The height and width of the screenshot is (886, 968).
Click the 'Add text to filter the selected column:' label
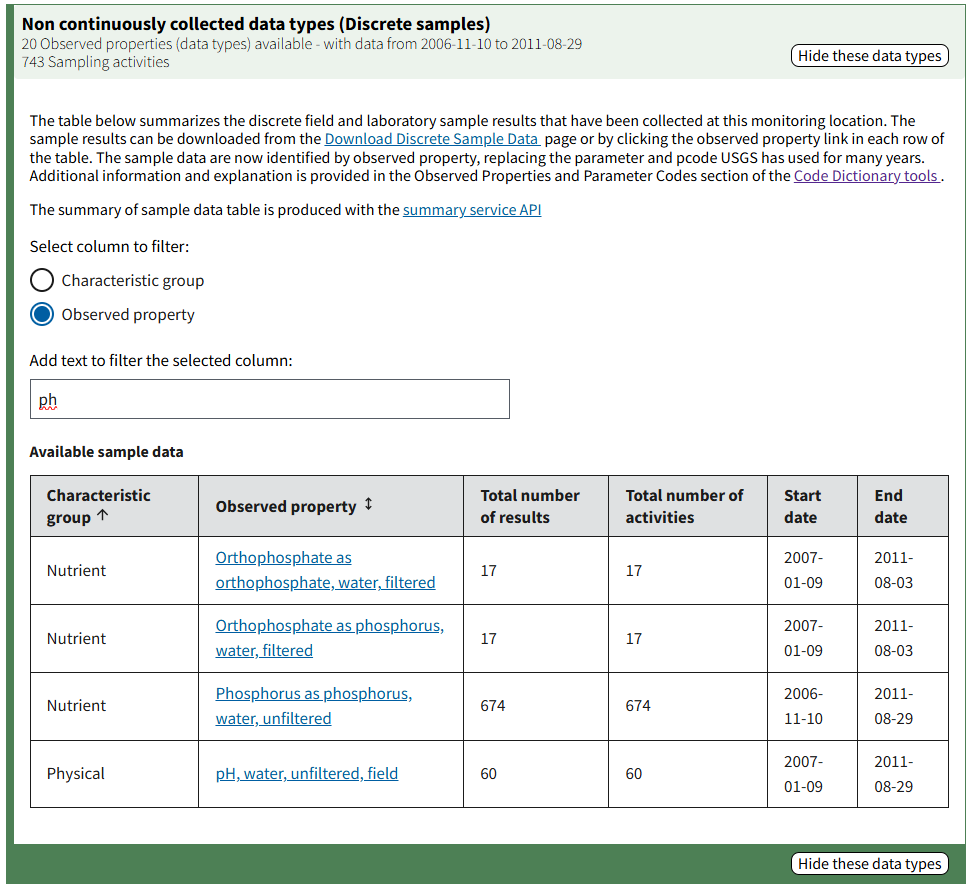click(161, 361)
